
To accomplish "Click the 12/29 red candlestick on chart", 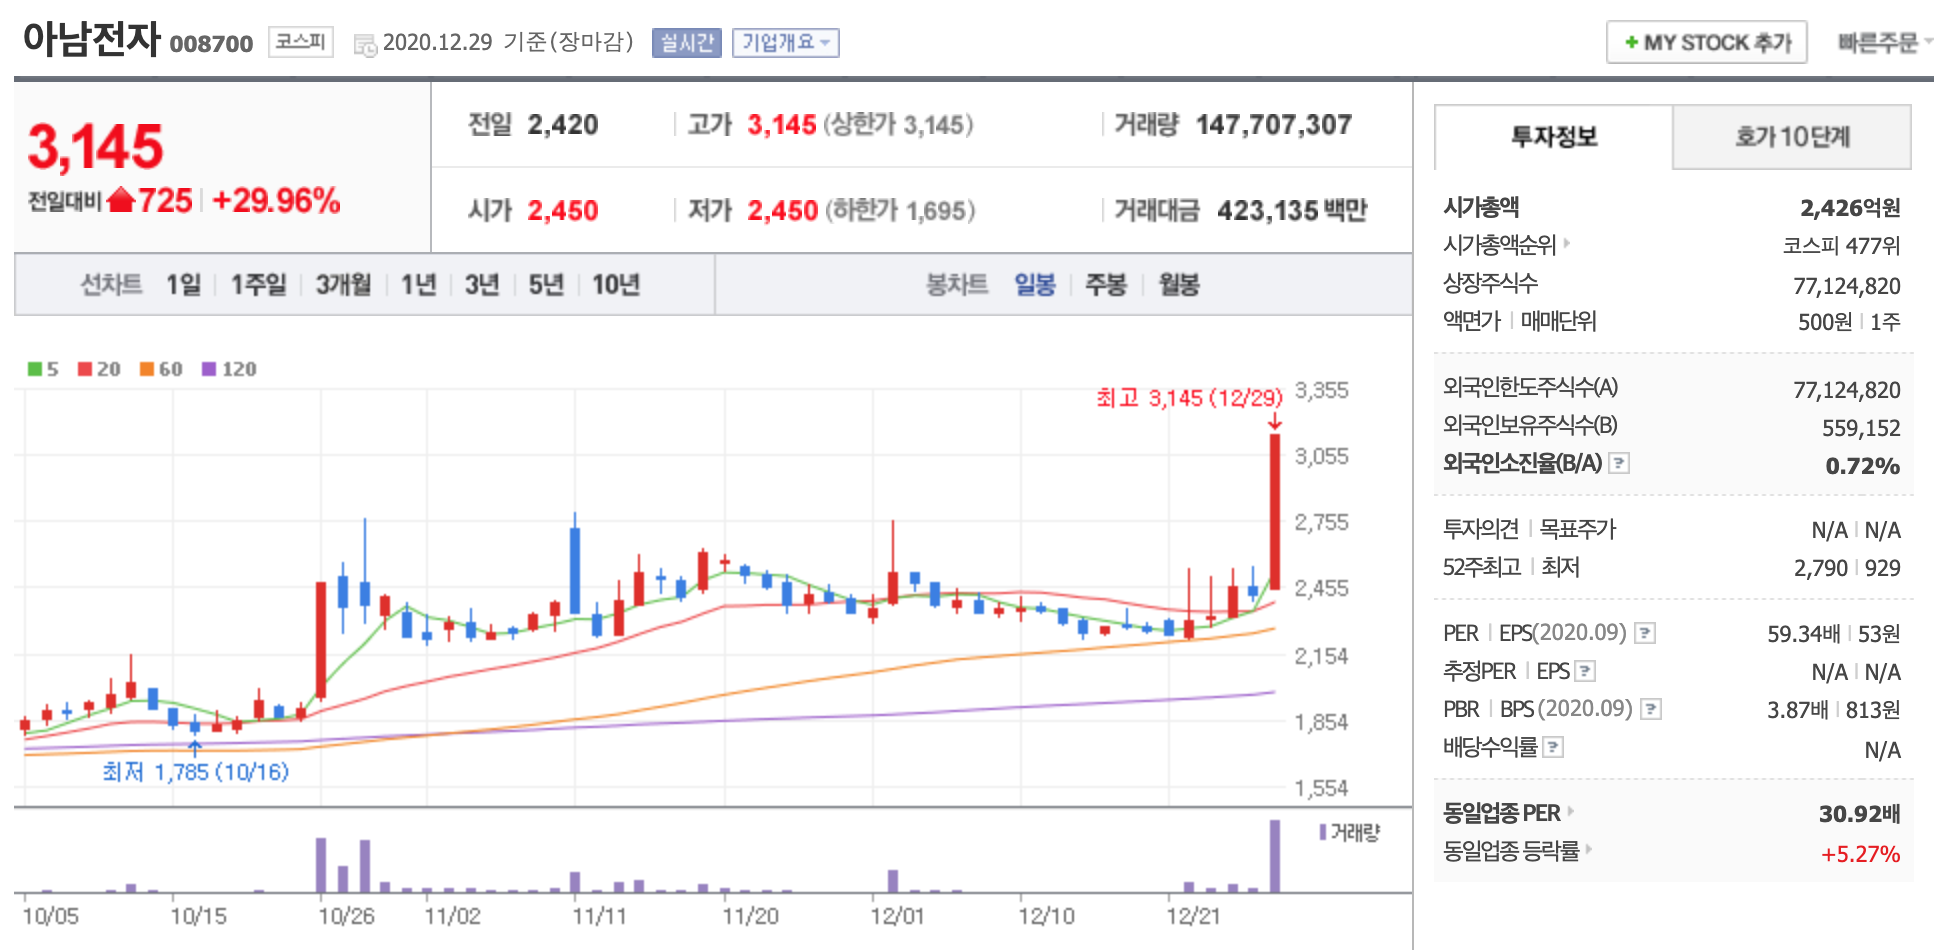I will [x=1275, y=511].
